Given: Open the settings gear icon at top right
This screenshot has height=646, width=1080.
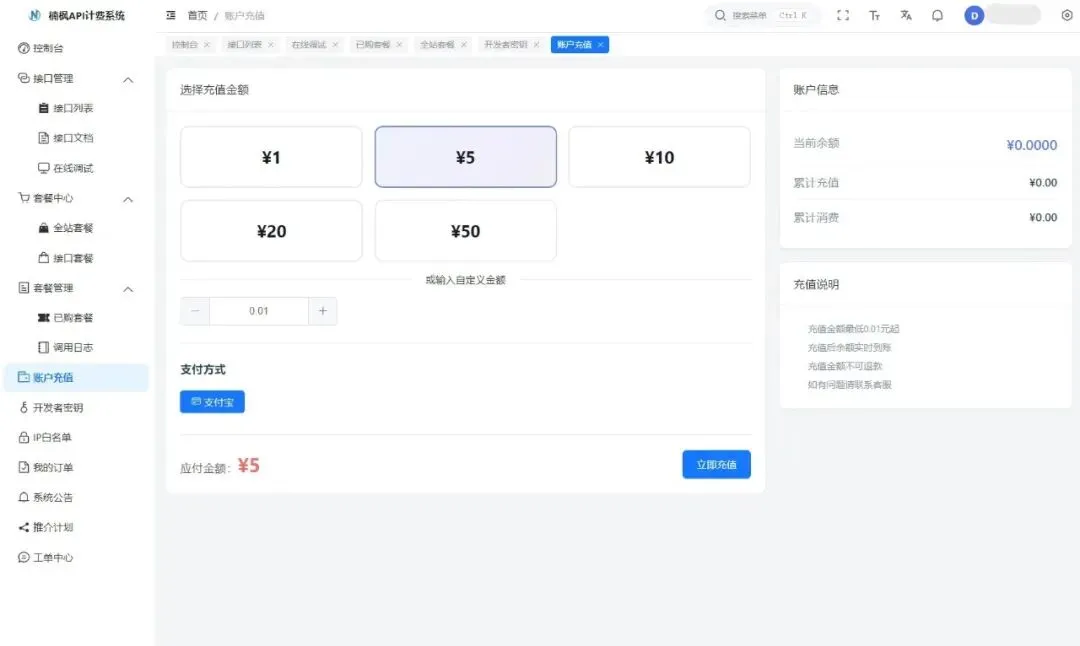Looking at the screenshot, I should 1067,15.
